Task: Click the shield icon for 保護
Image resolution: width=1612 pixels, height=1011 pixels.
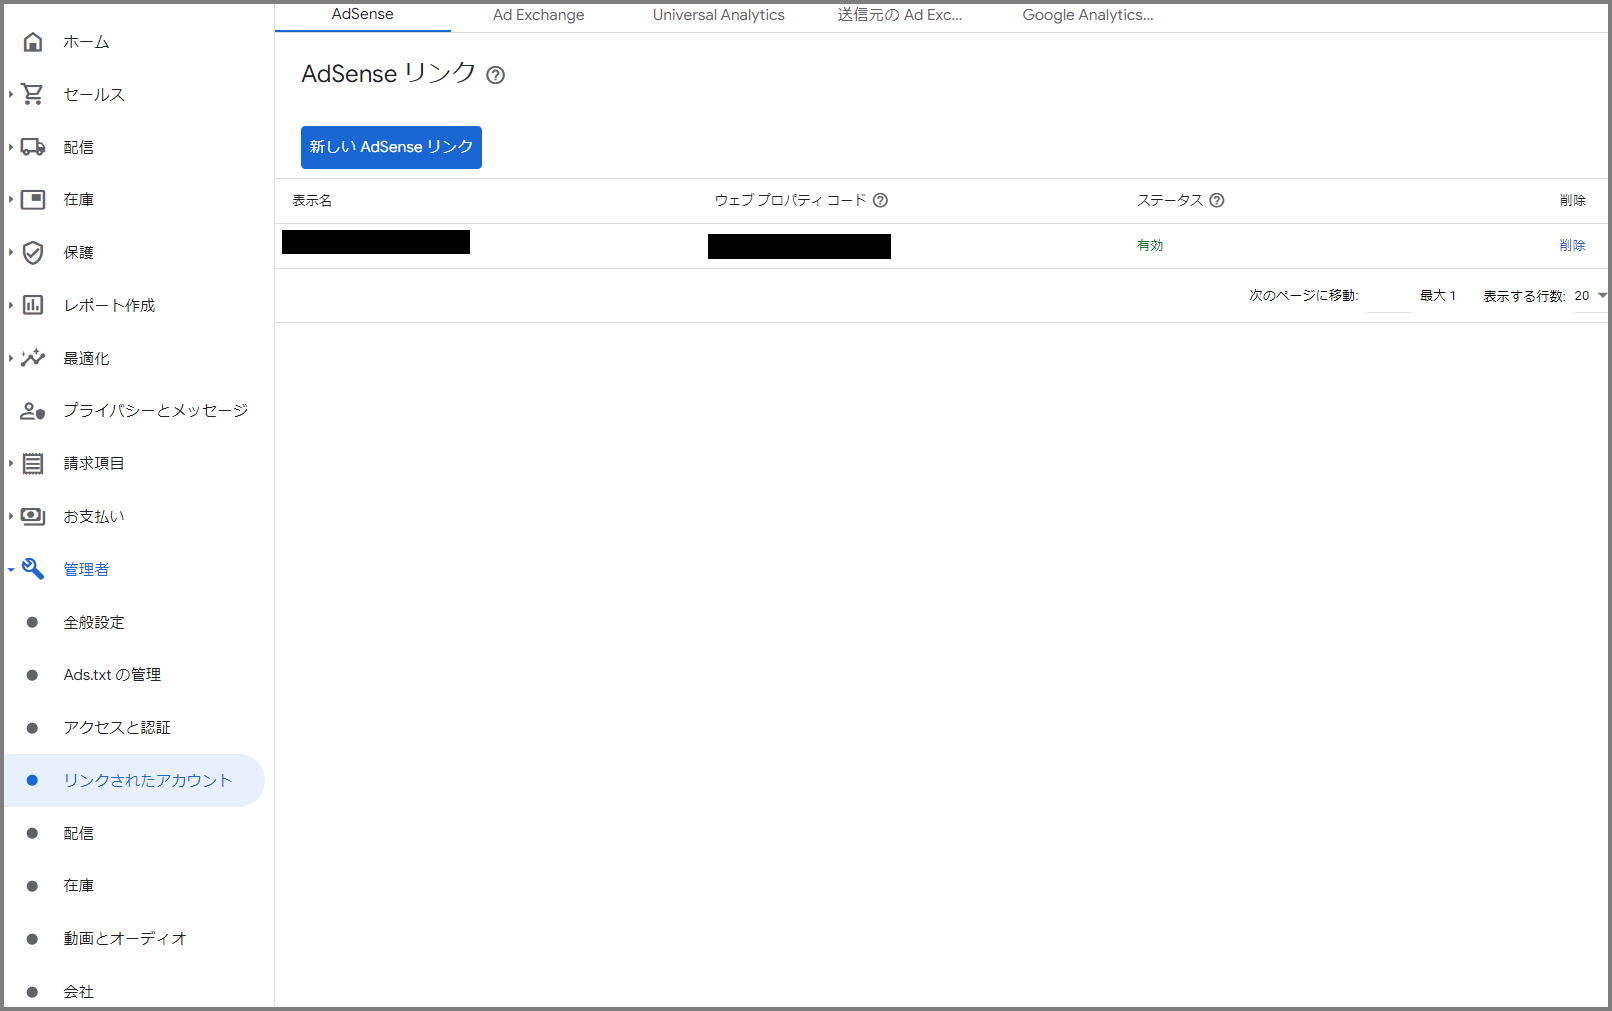Action: pyautogui.click(x=33, y=252)
